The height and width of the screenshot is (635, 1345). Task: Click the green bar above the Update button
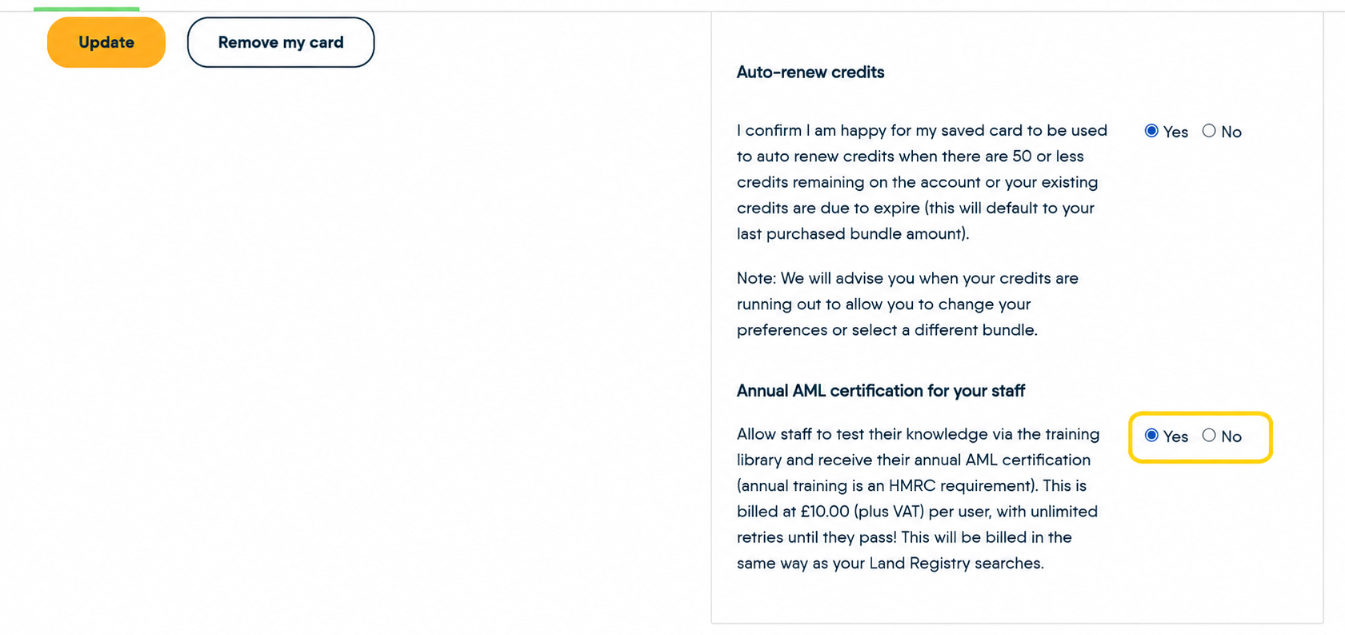click(x=86, y=9)
